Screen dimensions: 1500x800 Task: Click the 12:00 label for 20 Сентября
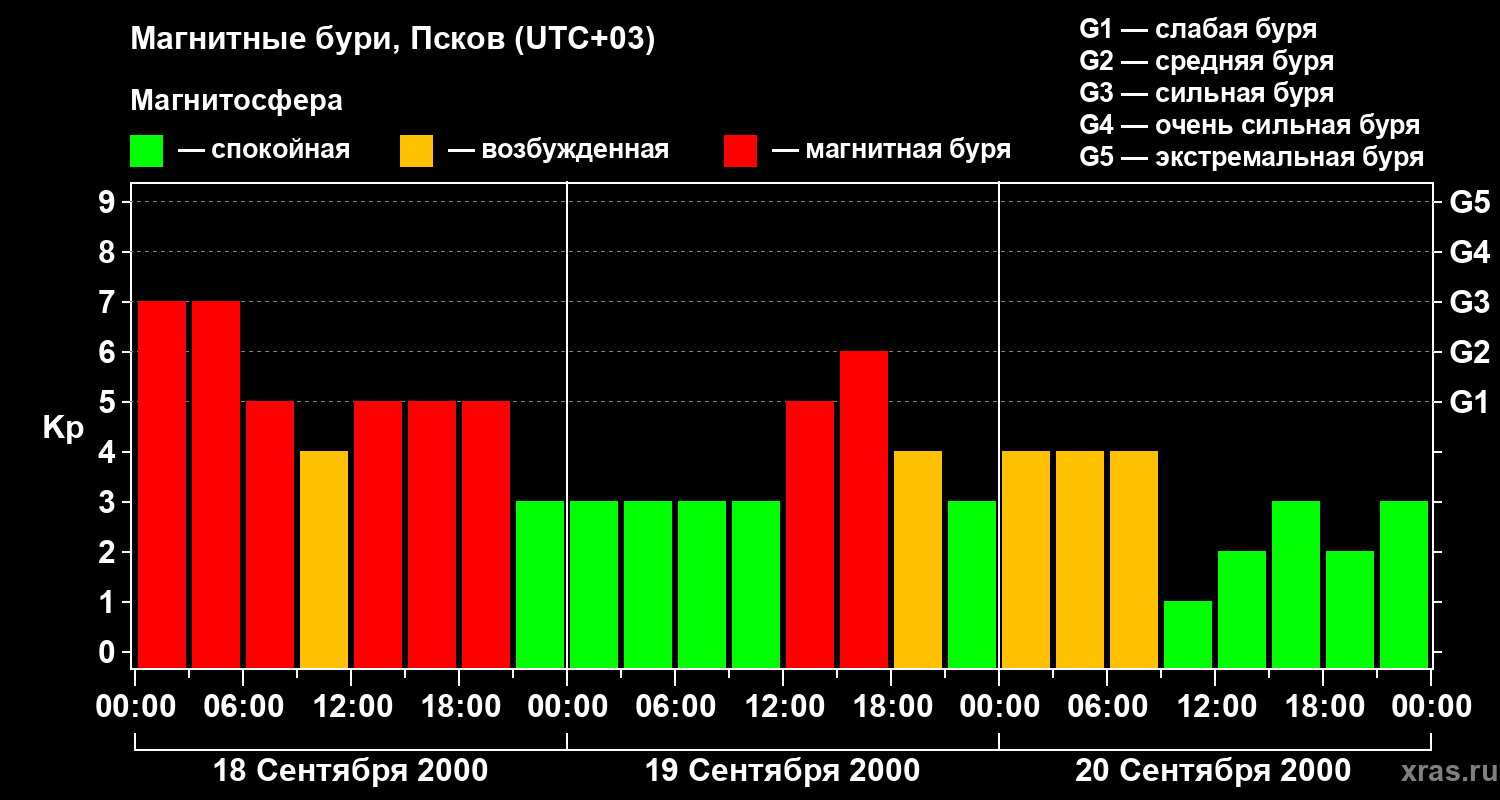click(x=1215, y=707)
